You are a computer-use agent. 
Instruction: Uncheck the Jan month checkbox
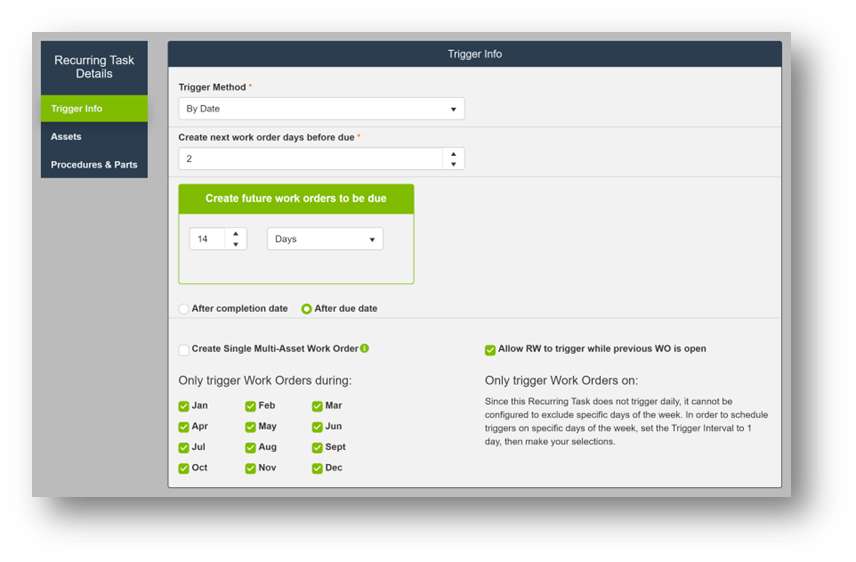[184, 406]
